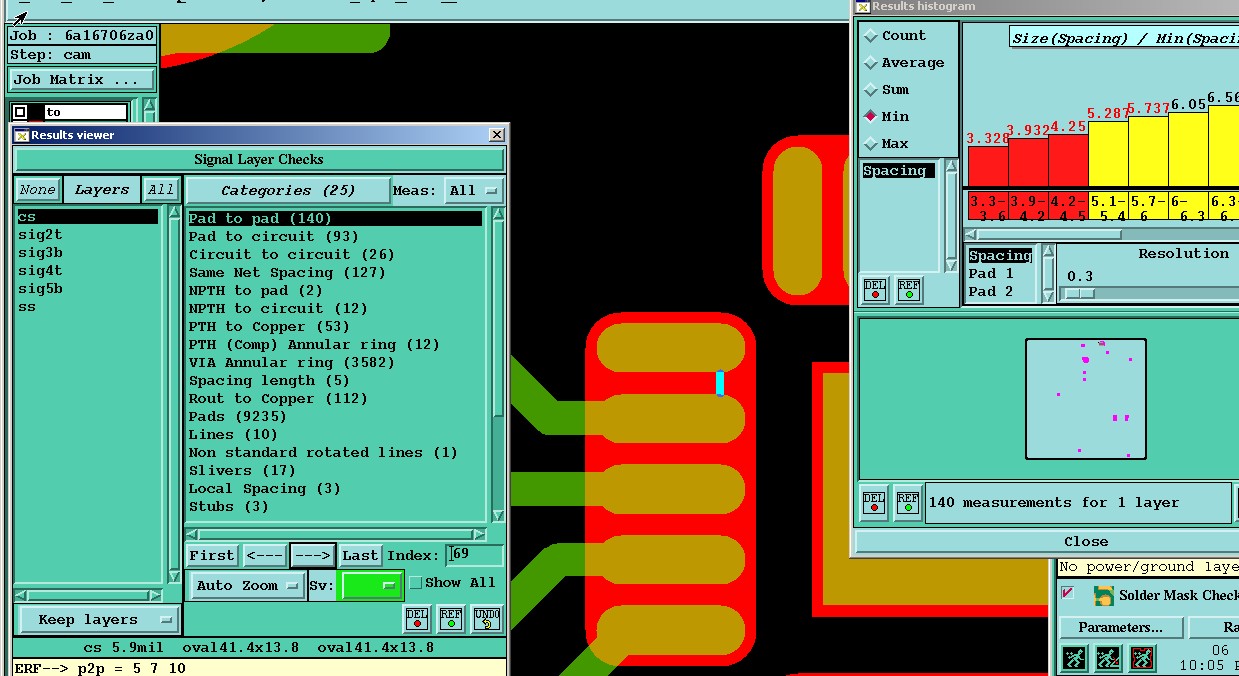Go to next result with ---> button
1239x676 pixels.
click(313, 555)
